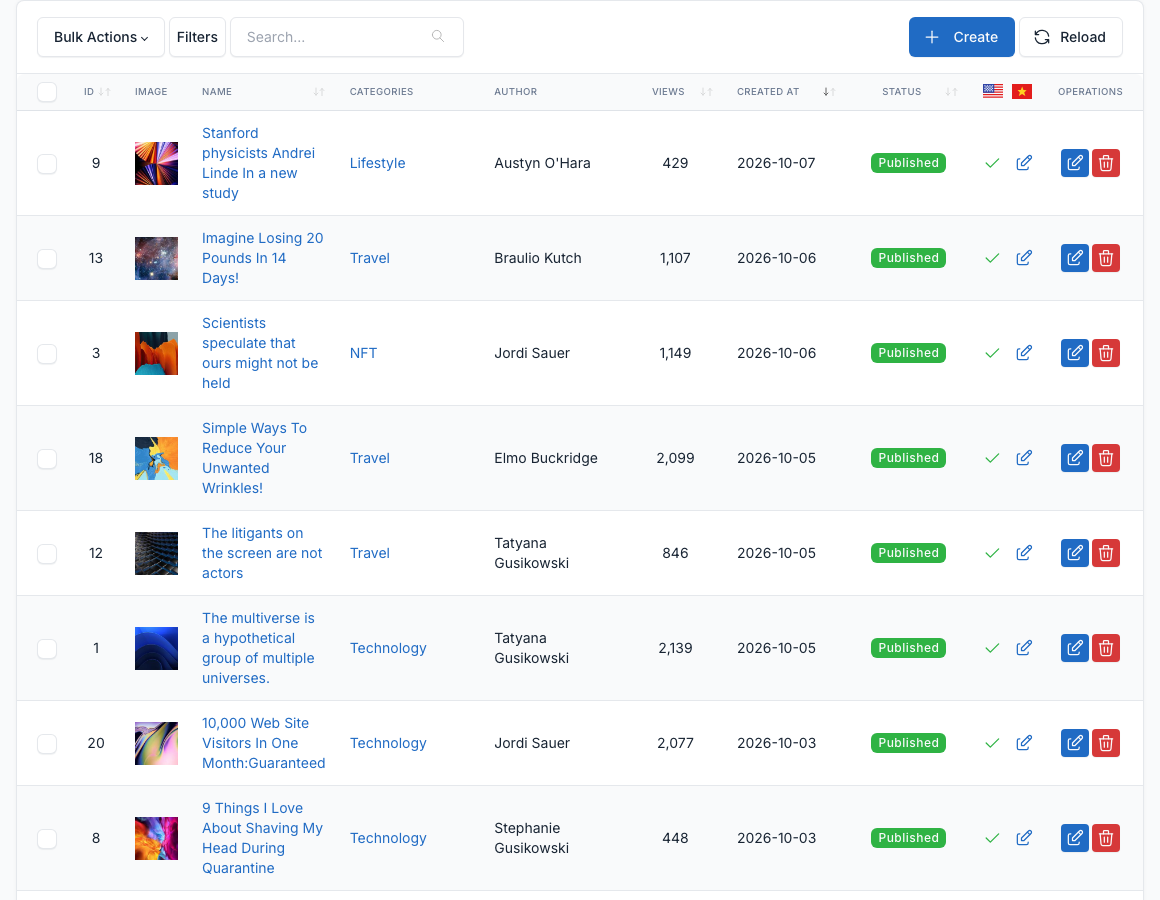Edit Vietnamese translation for post 20

click(x=1024, y=742)
